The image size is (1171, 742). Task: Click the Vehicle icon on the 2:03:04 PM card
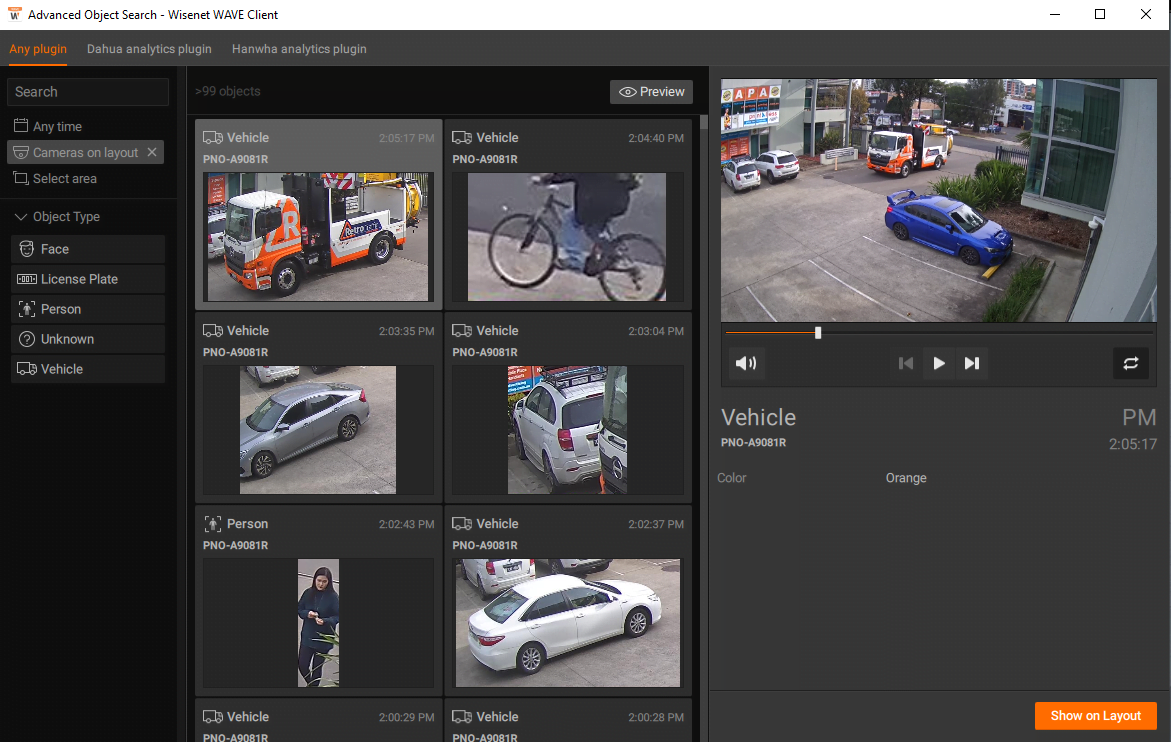click(x=462, y=331)
